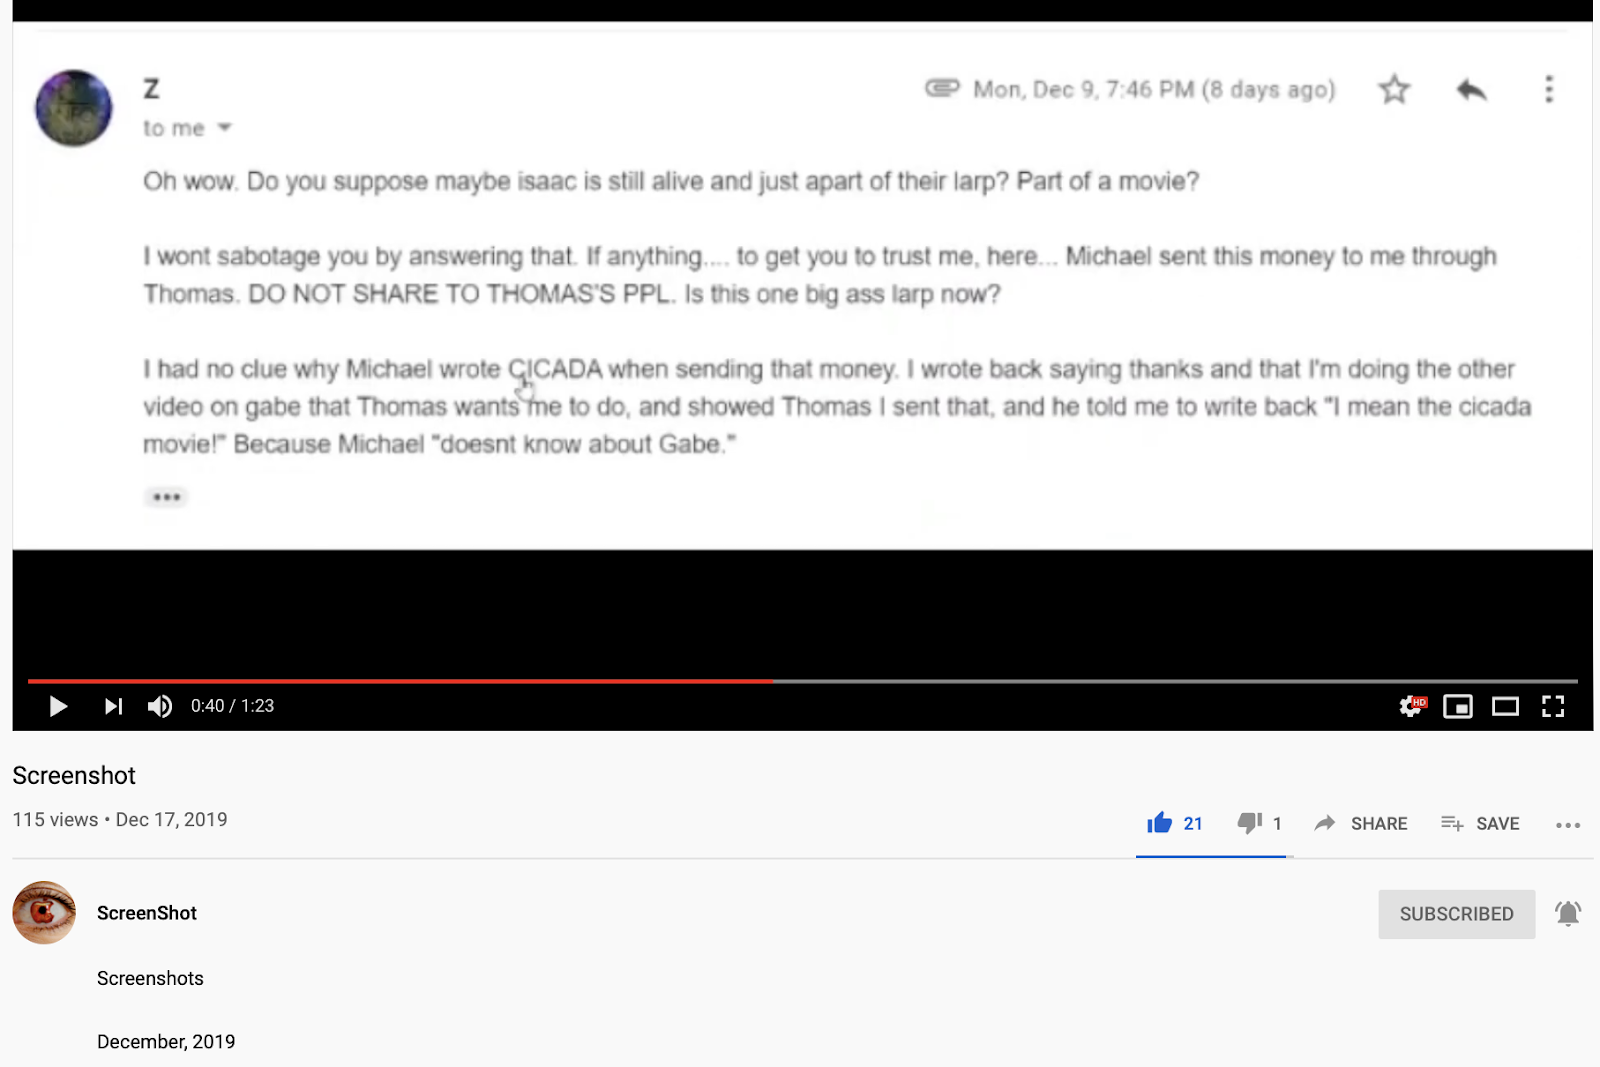Skip to next video
The image size is (1600, 1067).
[x=113, y=706]
